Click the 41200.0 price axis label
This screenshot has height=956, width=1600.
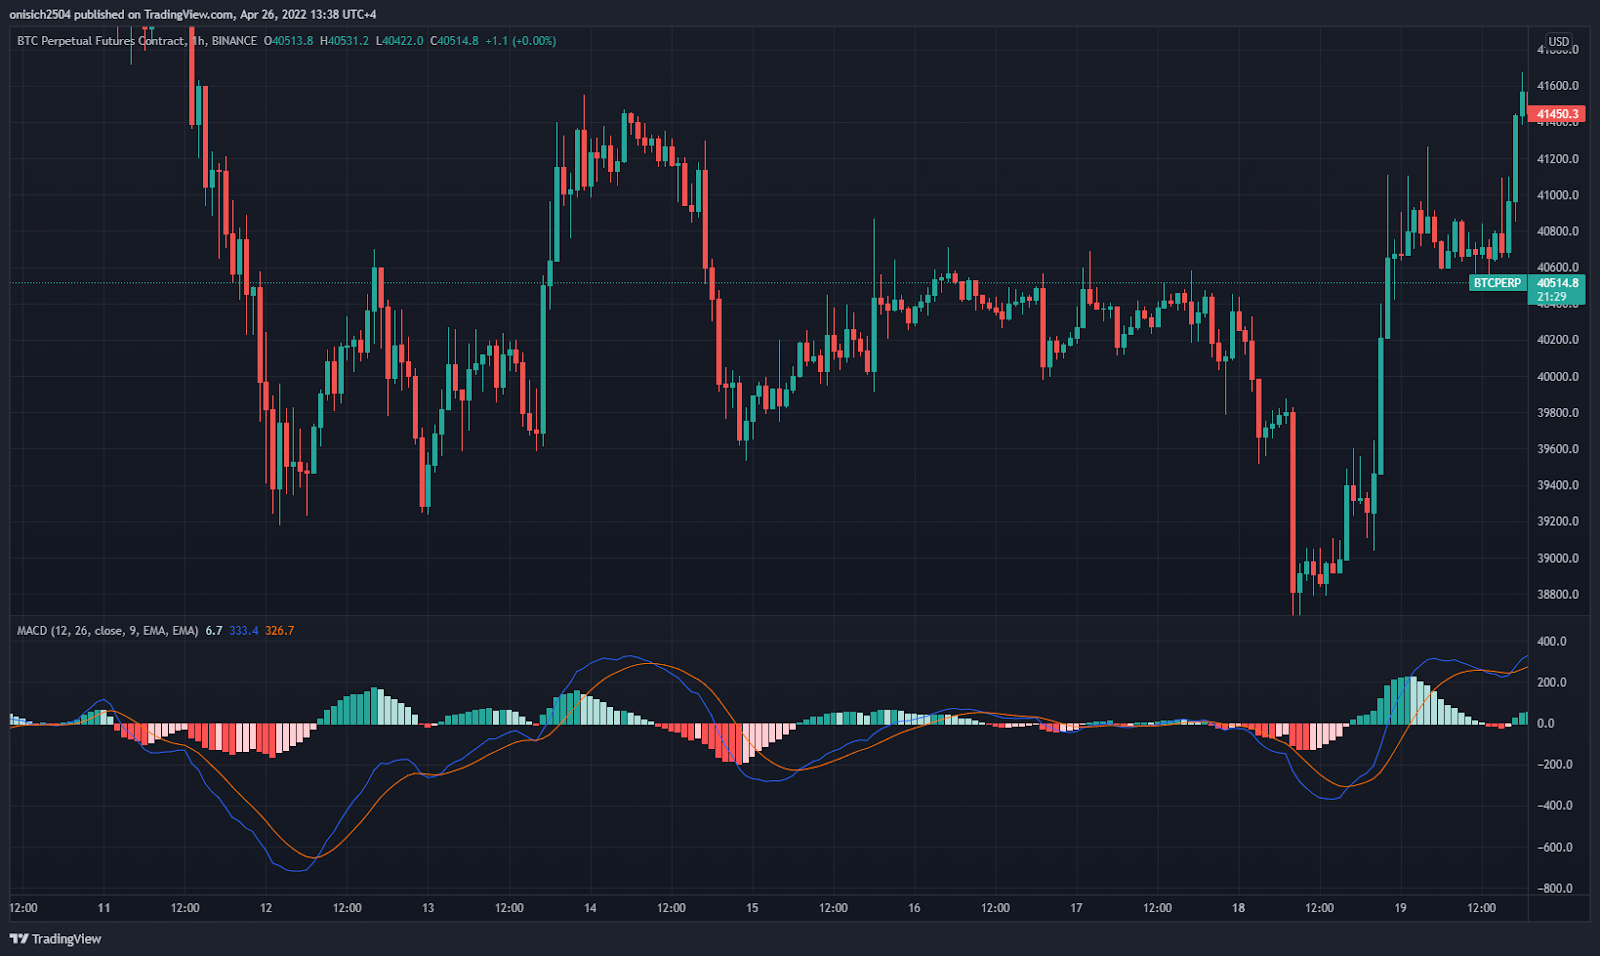point(1558,159)
